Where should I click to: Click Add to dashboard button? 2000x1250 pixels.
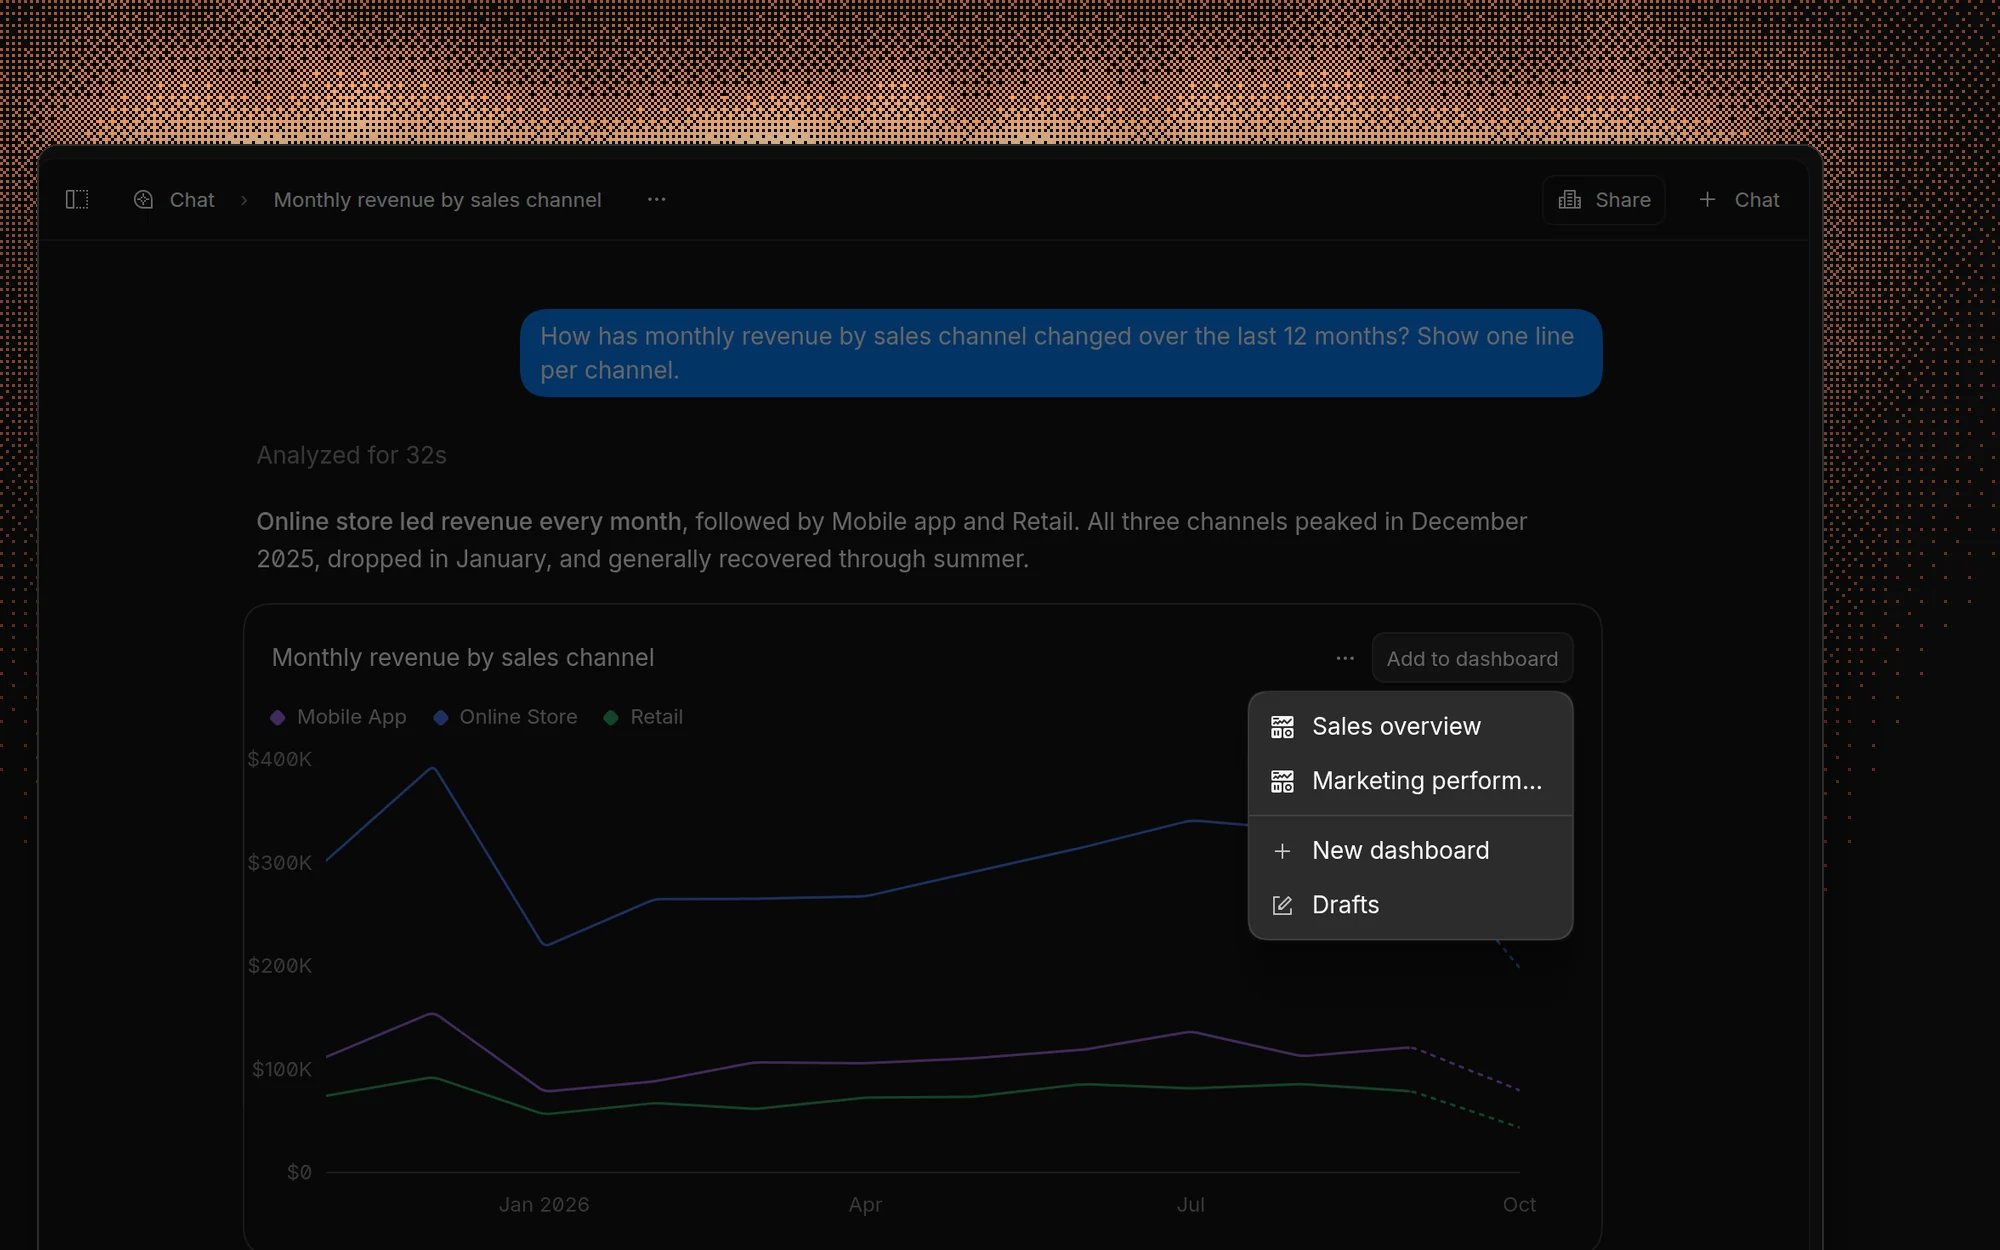tap(1472, 658)
